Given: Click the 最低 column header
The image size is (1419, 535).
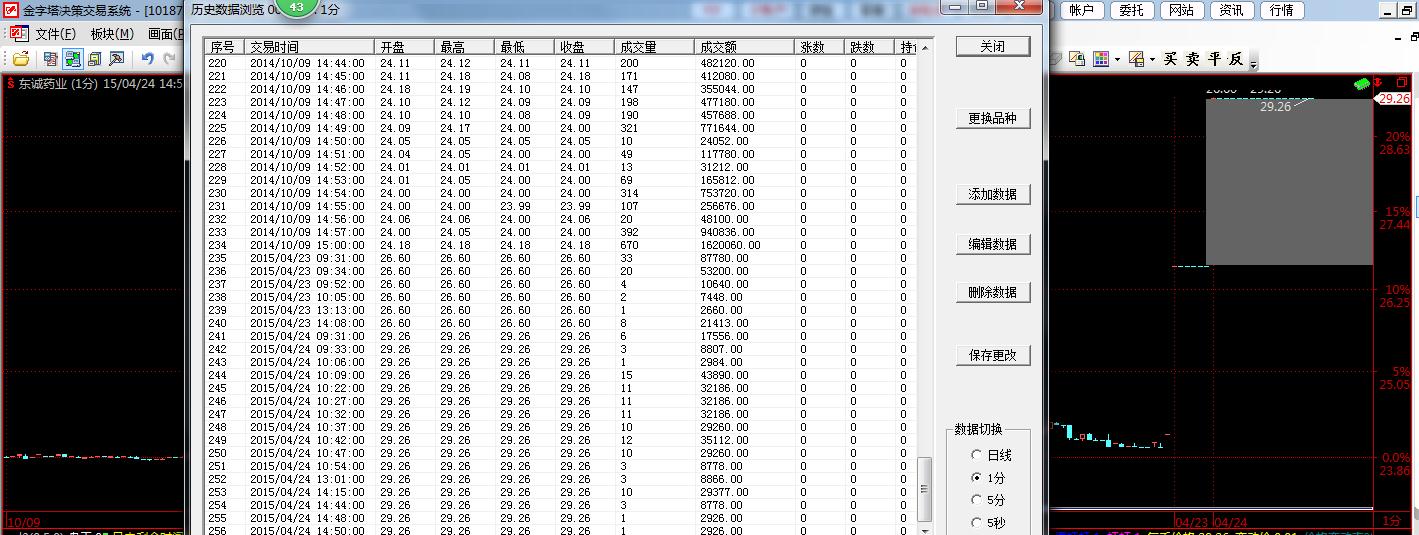Looking at the screenshot, I should click(524, 47).
